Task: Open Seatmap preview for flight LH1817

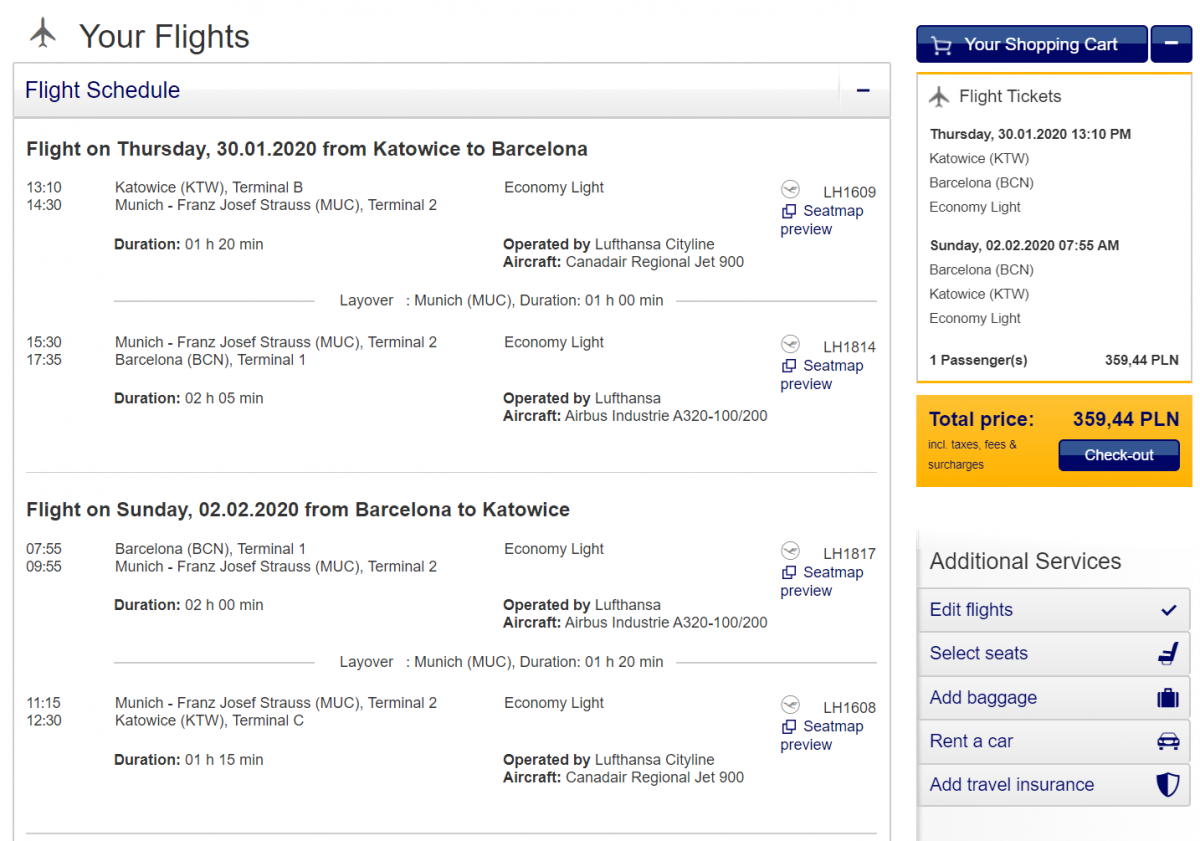Action: 832,573
